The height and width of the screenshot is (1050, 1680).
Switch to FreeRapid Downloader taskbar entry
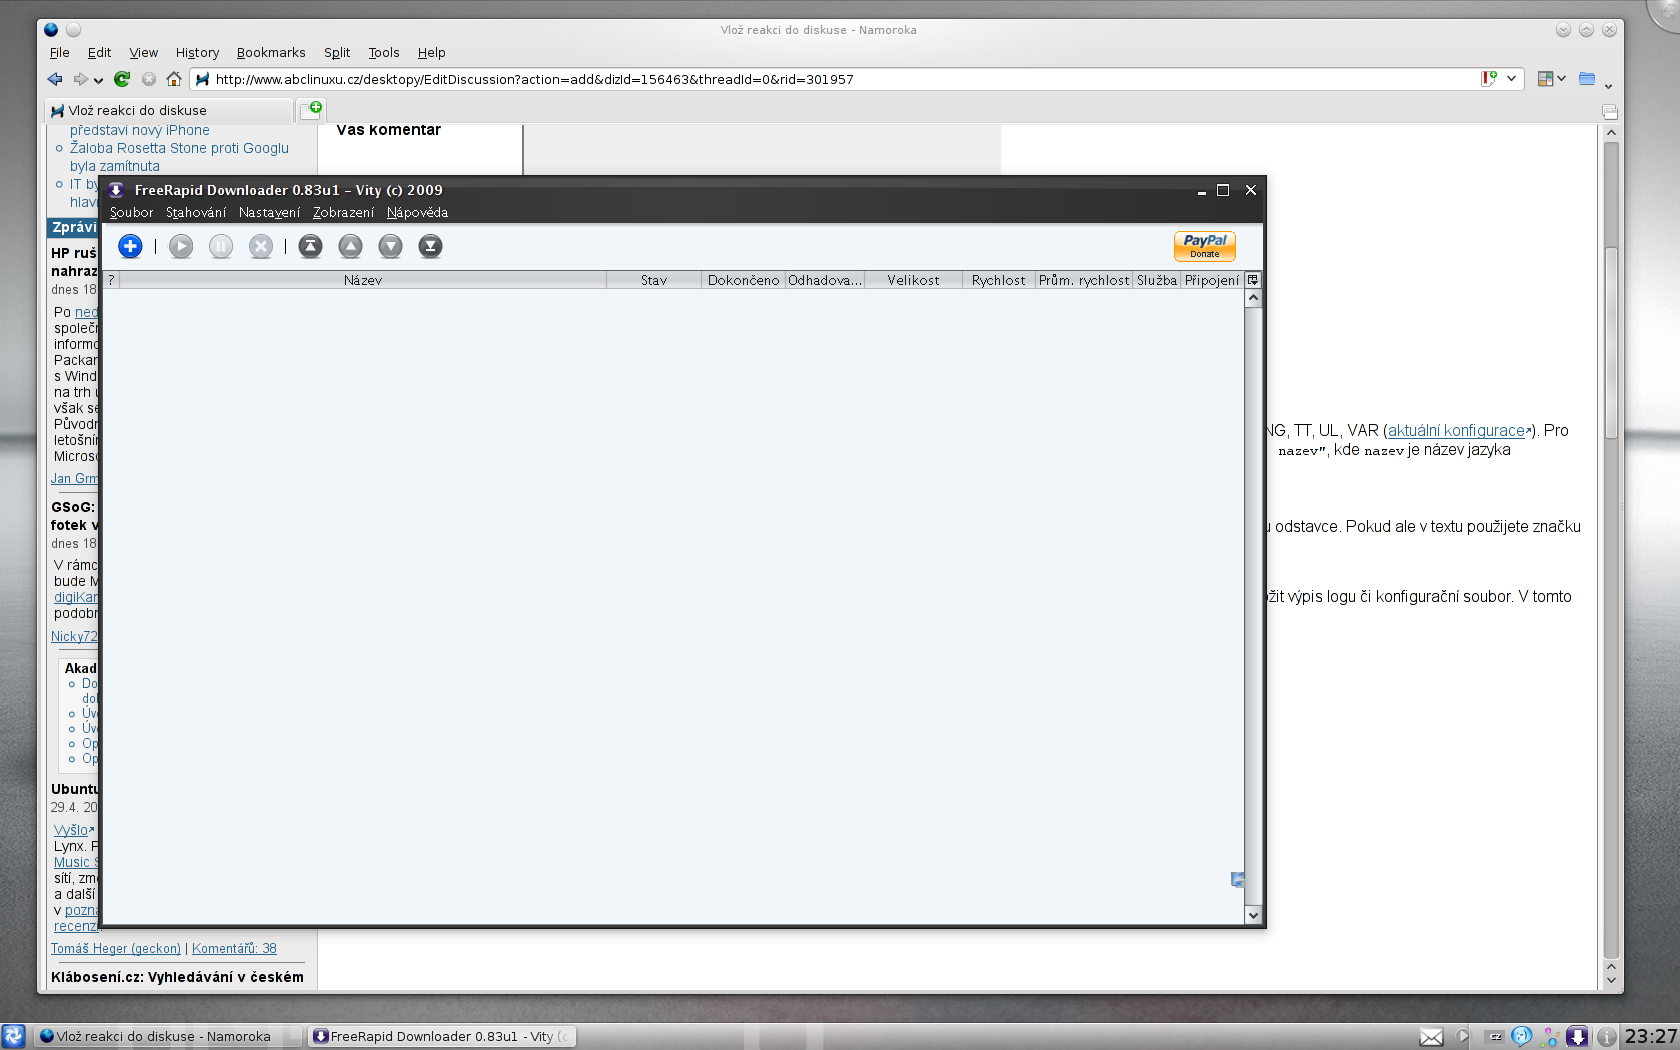441,1036
